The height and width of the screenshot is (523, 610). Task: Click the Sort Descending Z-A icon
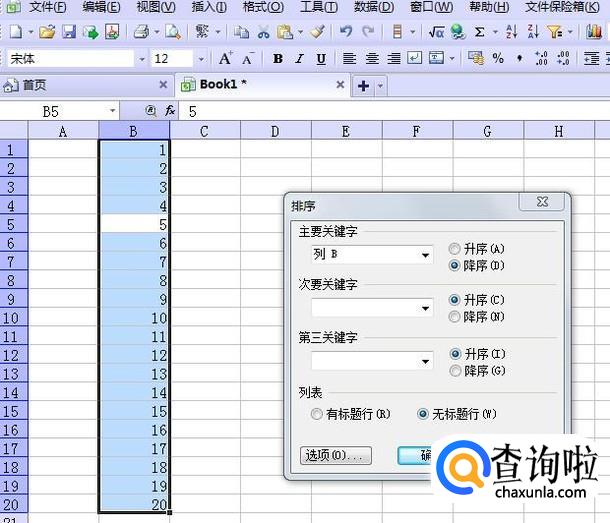533,32
